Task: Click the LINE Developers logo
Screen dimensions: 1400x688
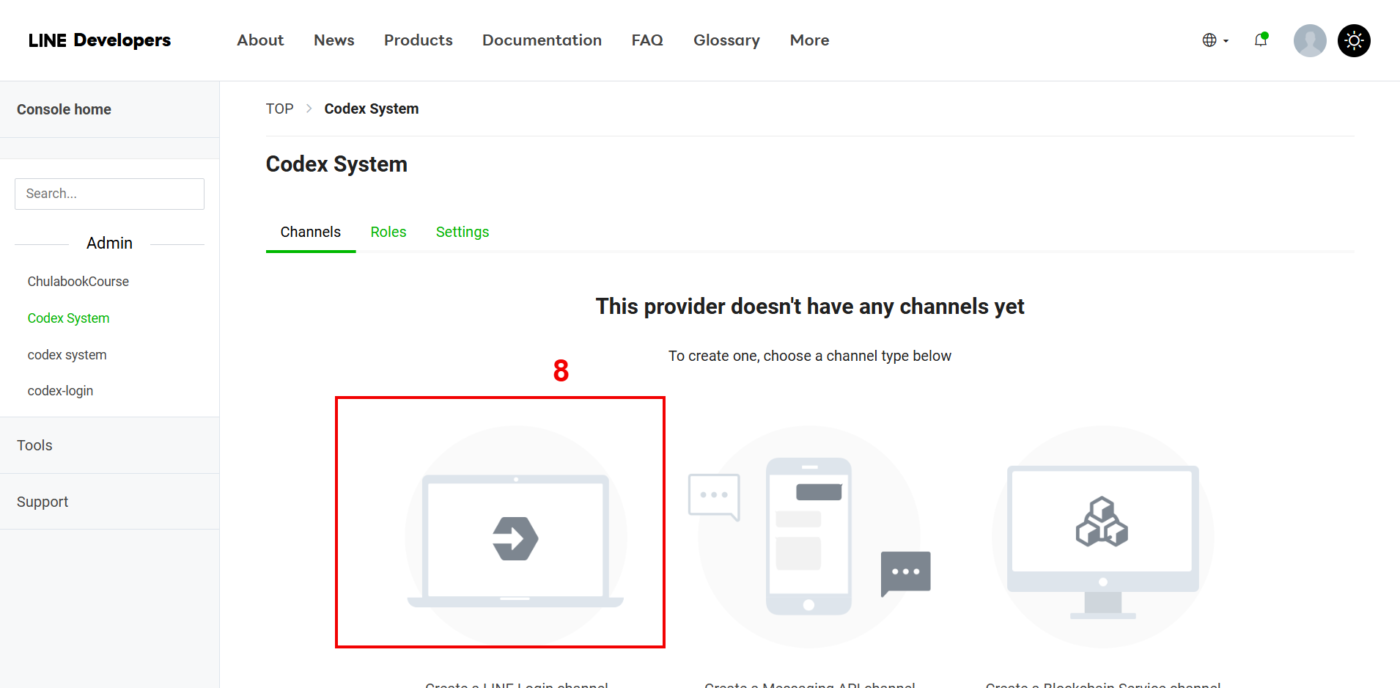Action: (100, 40)
